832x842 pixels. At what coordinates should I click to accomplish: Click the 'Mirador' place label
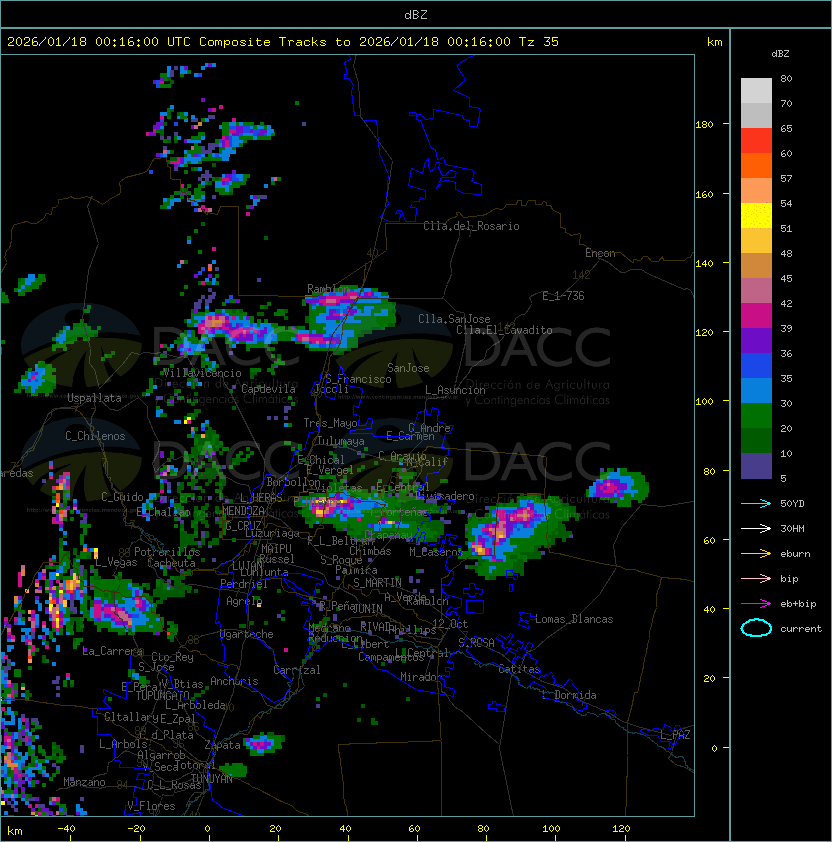422,677
